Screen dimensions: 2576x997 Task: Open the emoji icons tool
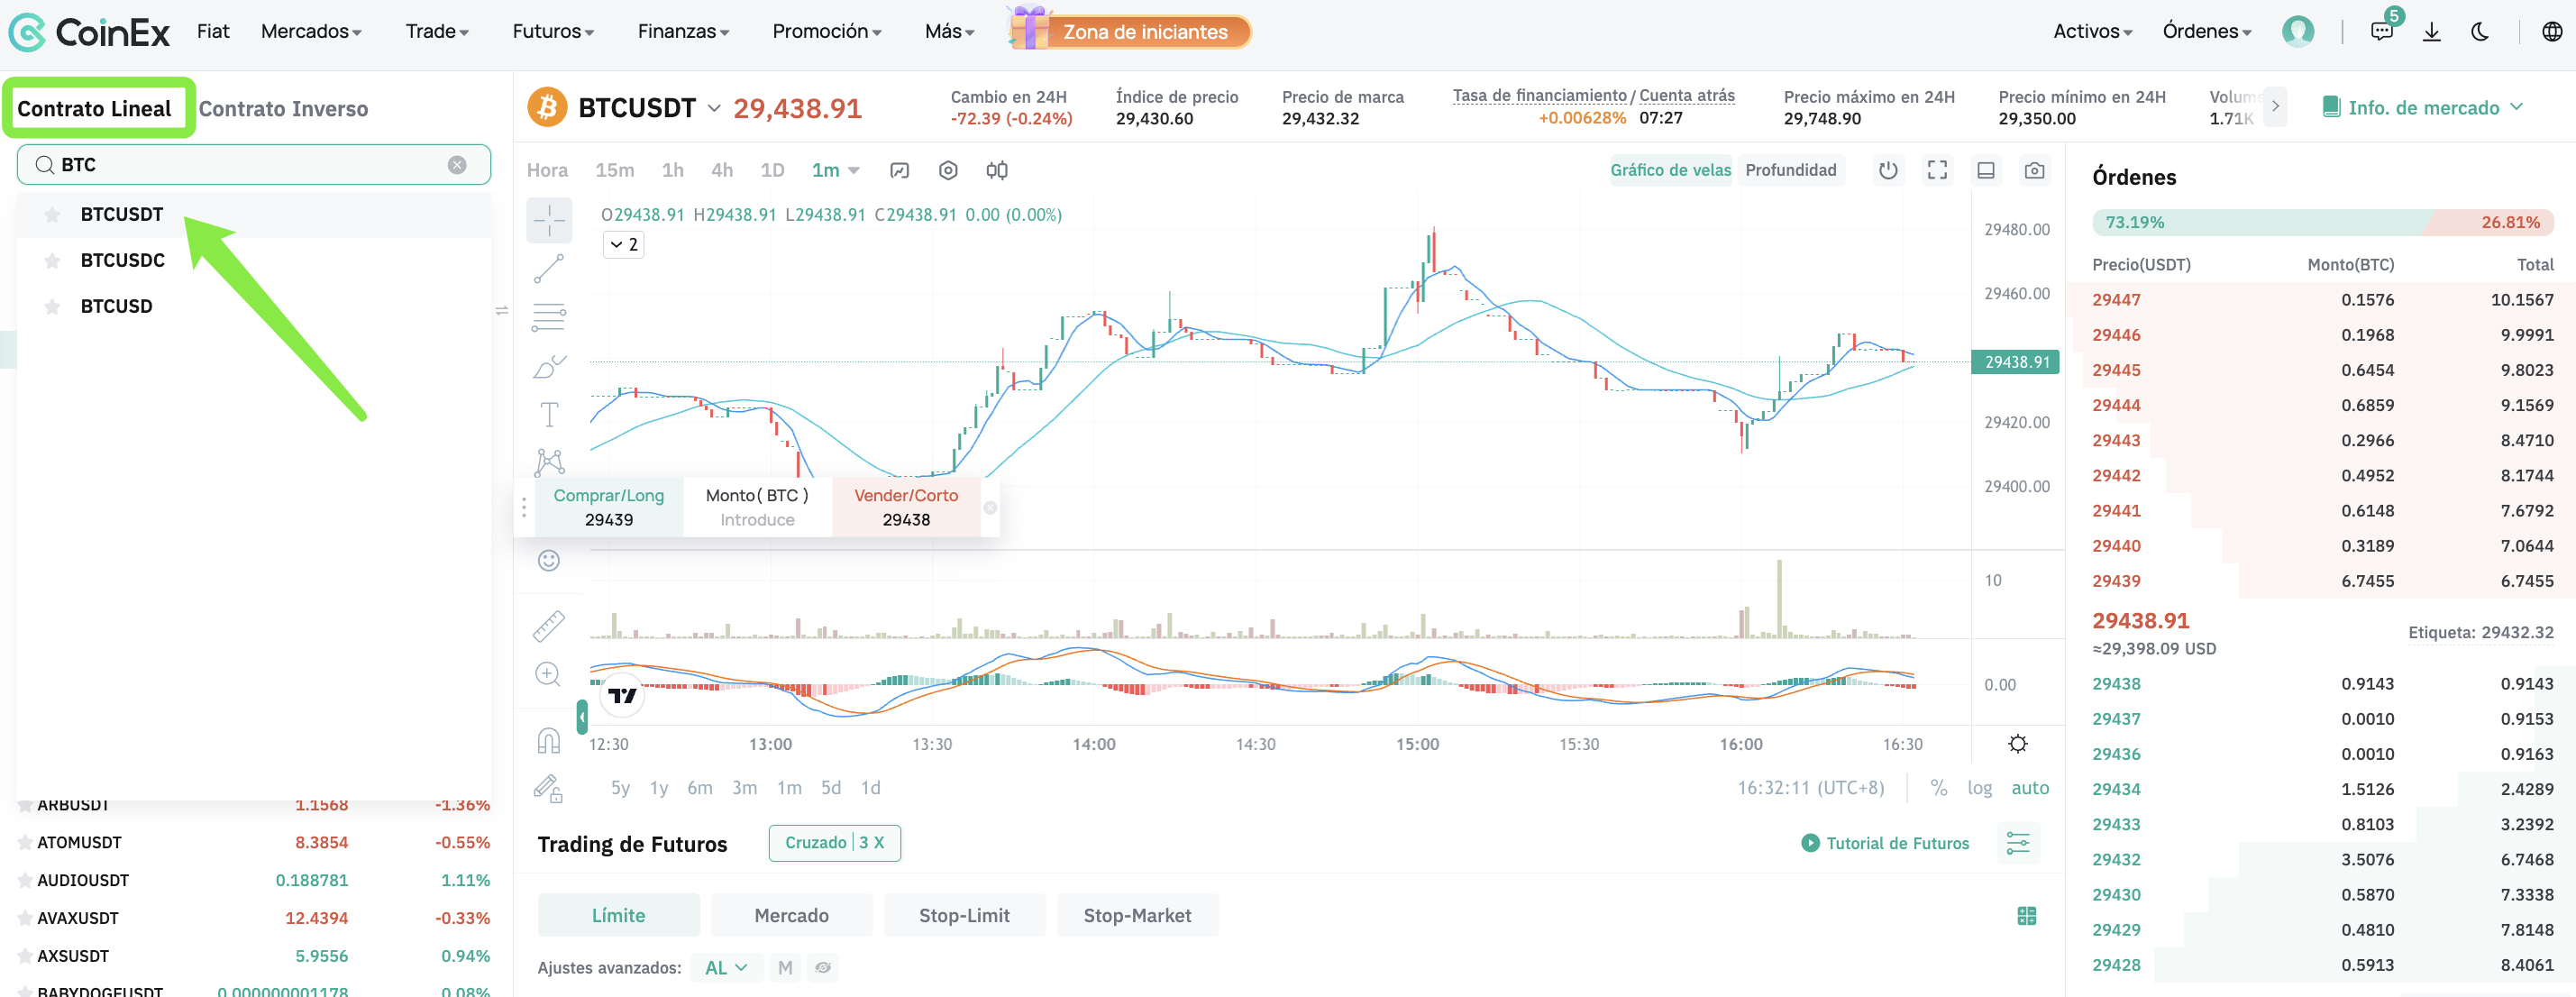(x=549, y=560)
